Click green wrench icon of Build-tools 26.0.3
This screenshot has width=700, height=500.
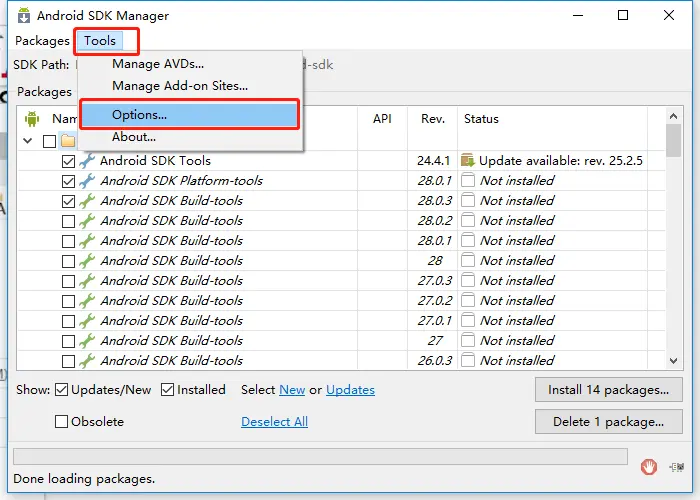[x=87, y=361]
